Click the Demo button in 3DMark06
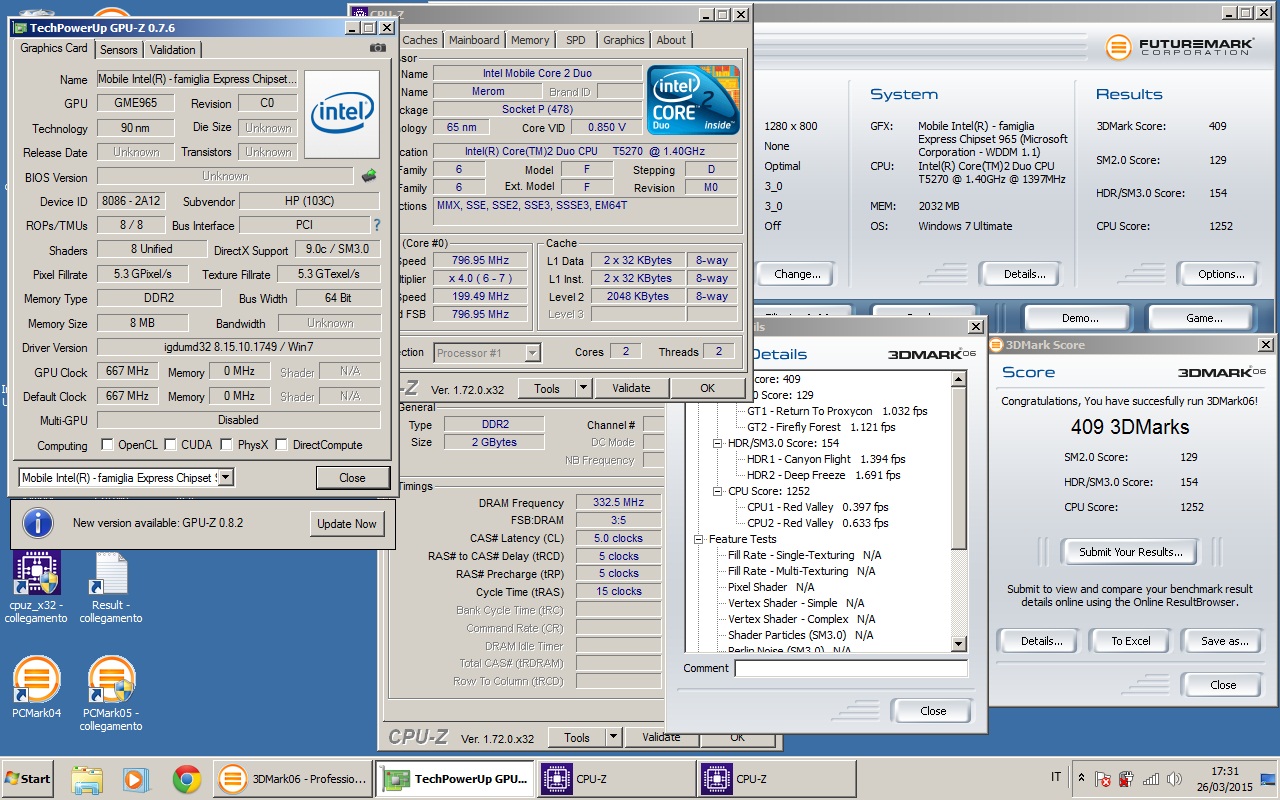 coord(1080,318)
